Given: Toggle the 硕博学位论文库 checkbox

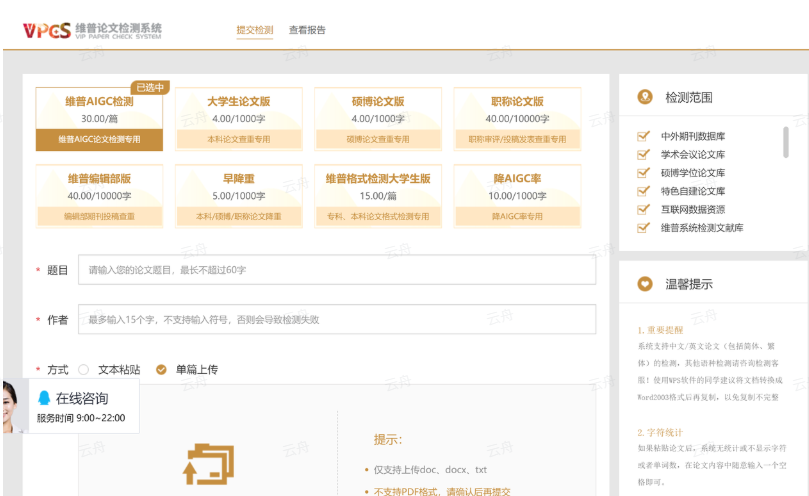Looking at the screenshot, I should coord(643,173).
